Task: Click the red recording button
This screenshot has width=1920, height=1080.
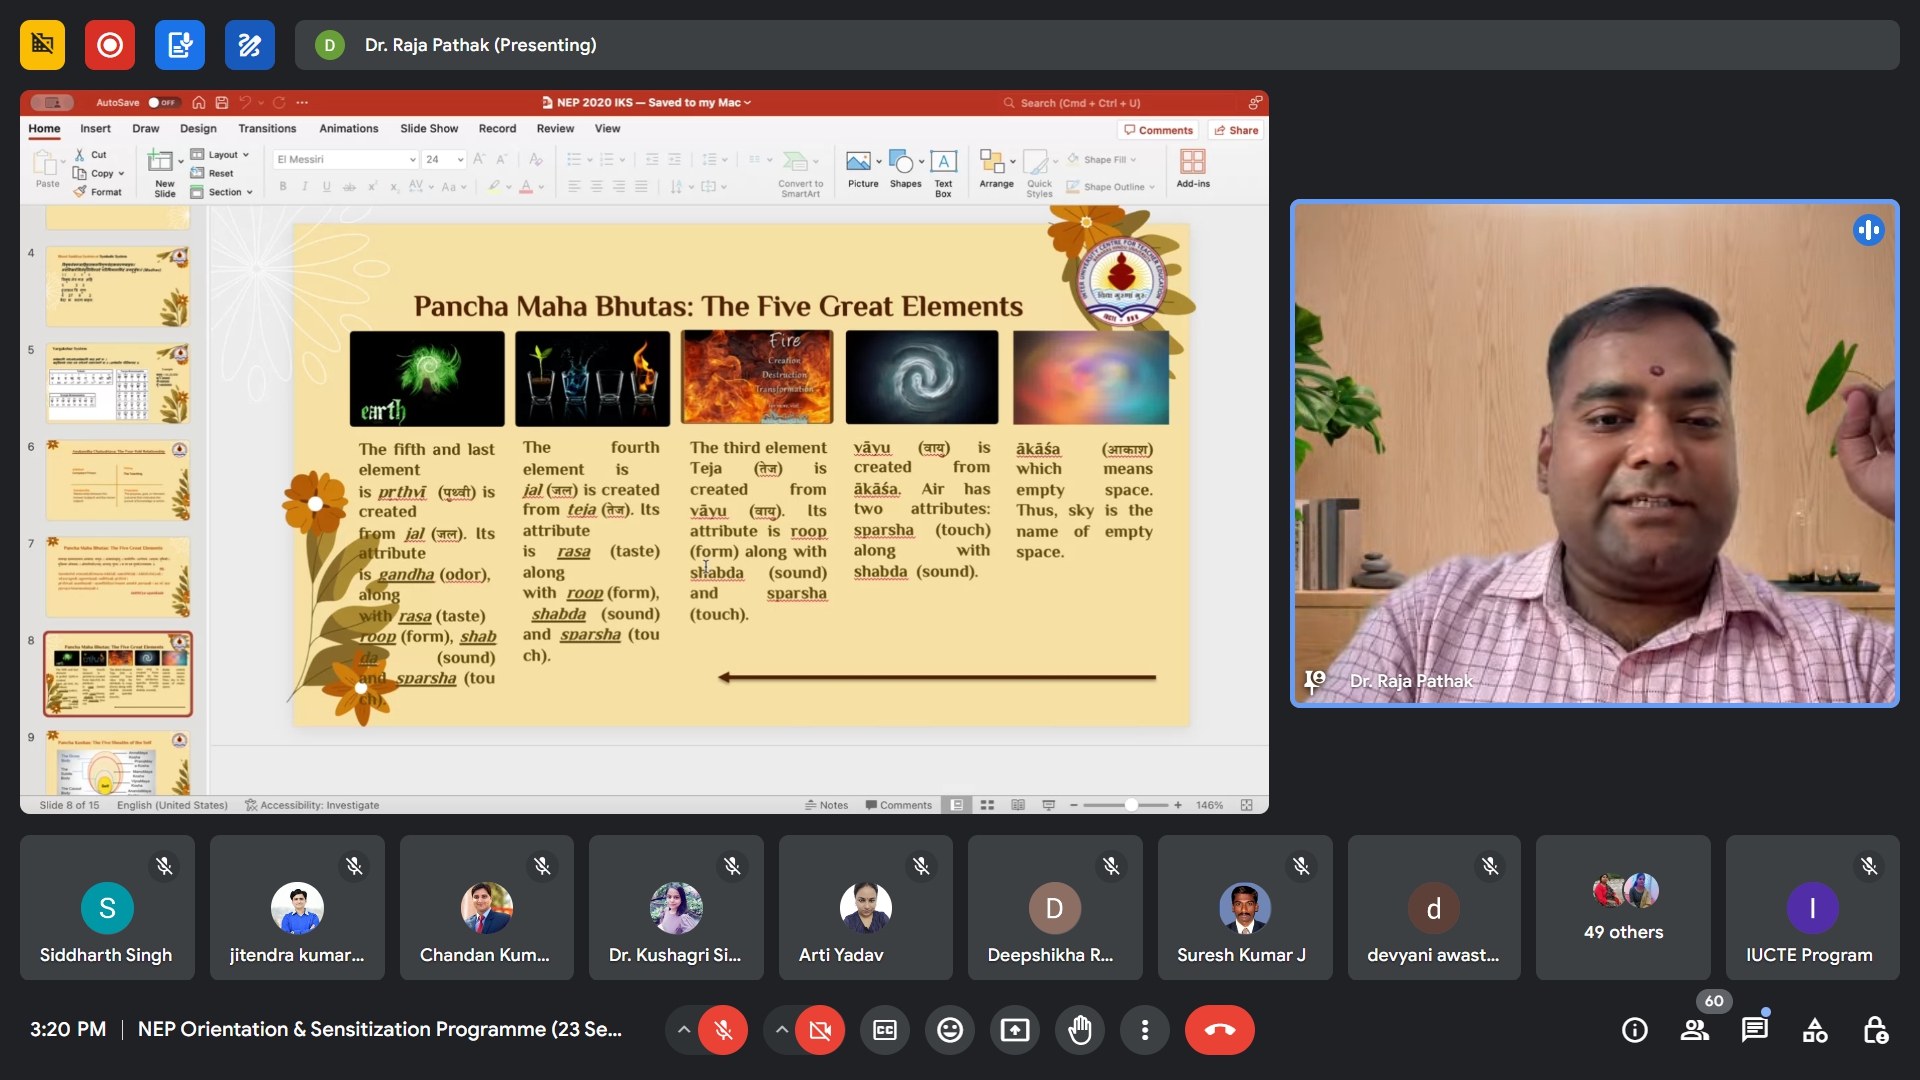Action: pyautogui.click(x=109, y=45)
